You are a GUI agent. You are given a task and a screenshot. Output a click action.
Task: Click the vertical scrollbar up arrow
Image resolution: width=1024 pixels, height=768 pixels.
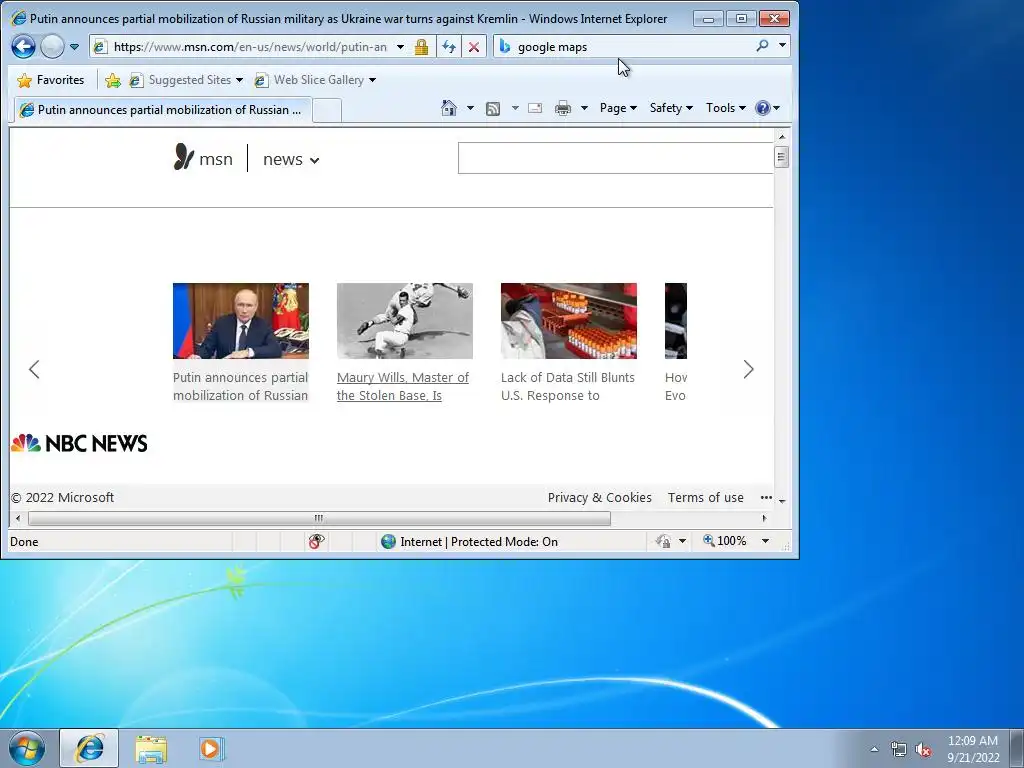(x=782, y=137)
